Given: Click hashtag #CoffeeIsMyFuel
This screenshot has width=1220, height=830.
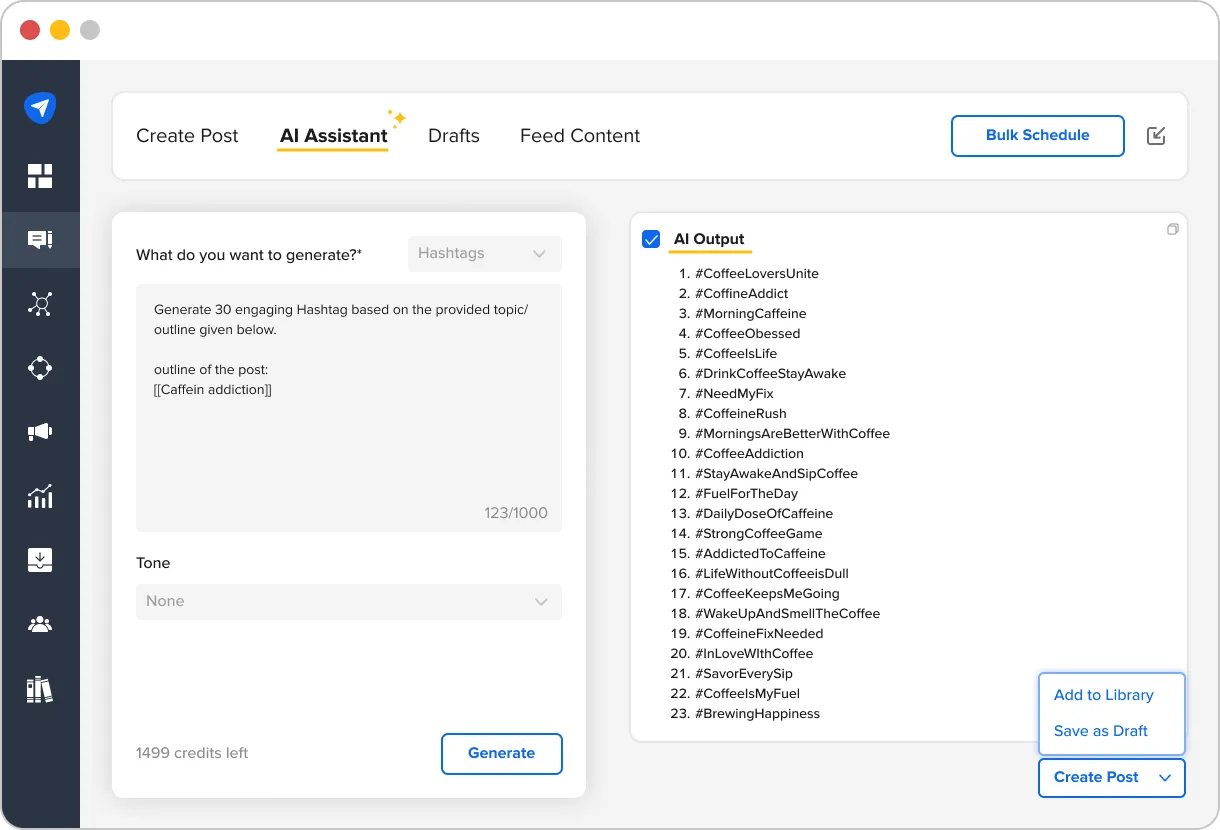Looking at the screenshot, I should [748, 694].
